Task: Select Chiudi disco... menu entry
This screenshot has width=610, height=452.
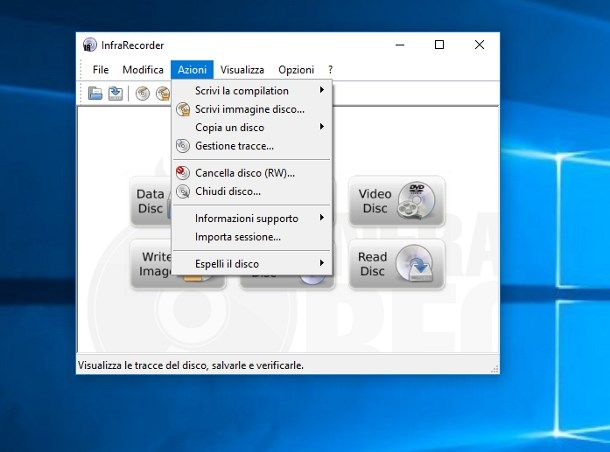Action: pos(252,191)
